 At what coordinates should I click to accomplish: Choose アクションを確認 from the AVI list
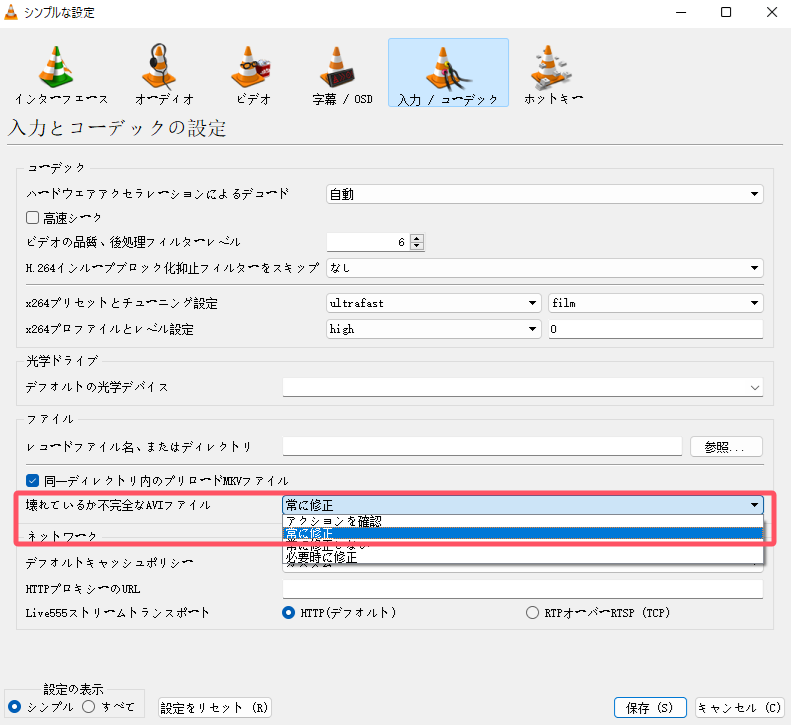coord(523,521)
